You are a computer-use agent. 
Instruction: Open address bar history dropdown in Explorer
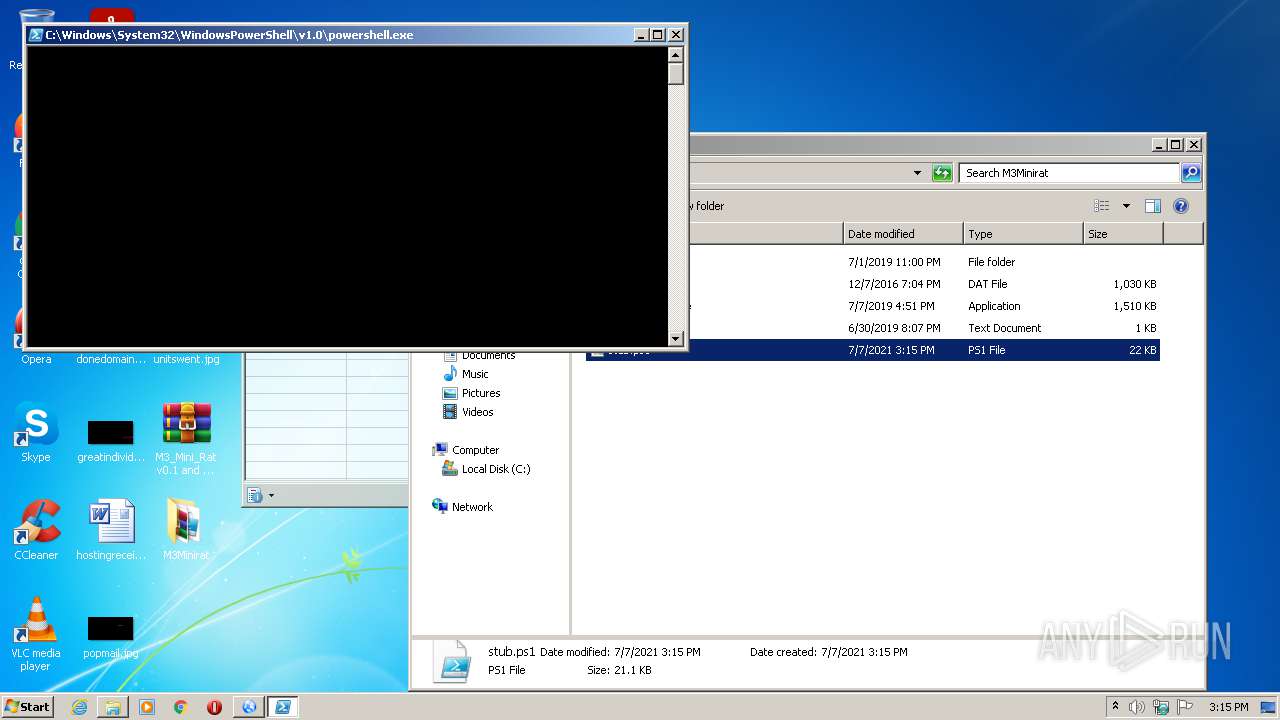[917, 173]
